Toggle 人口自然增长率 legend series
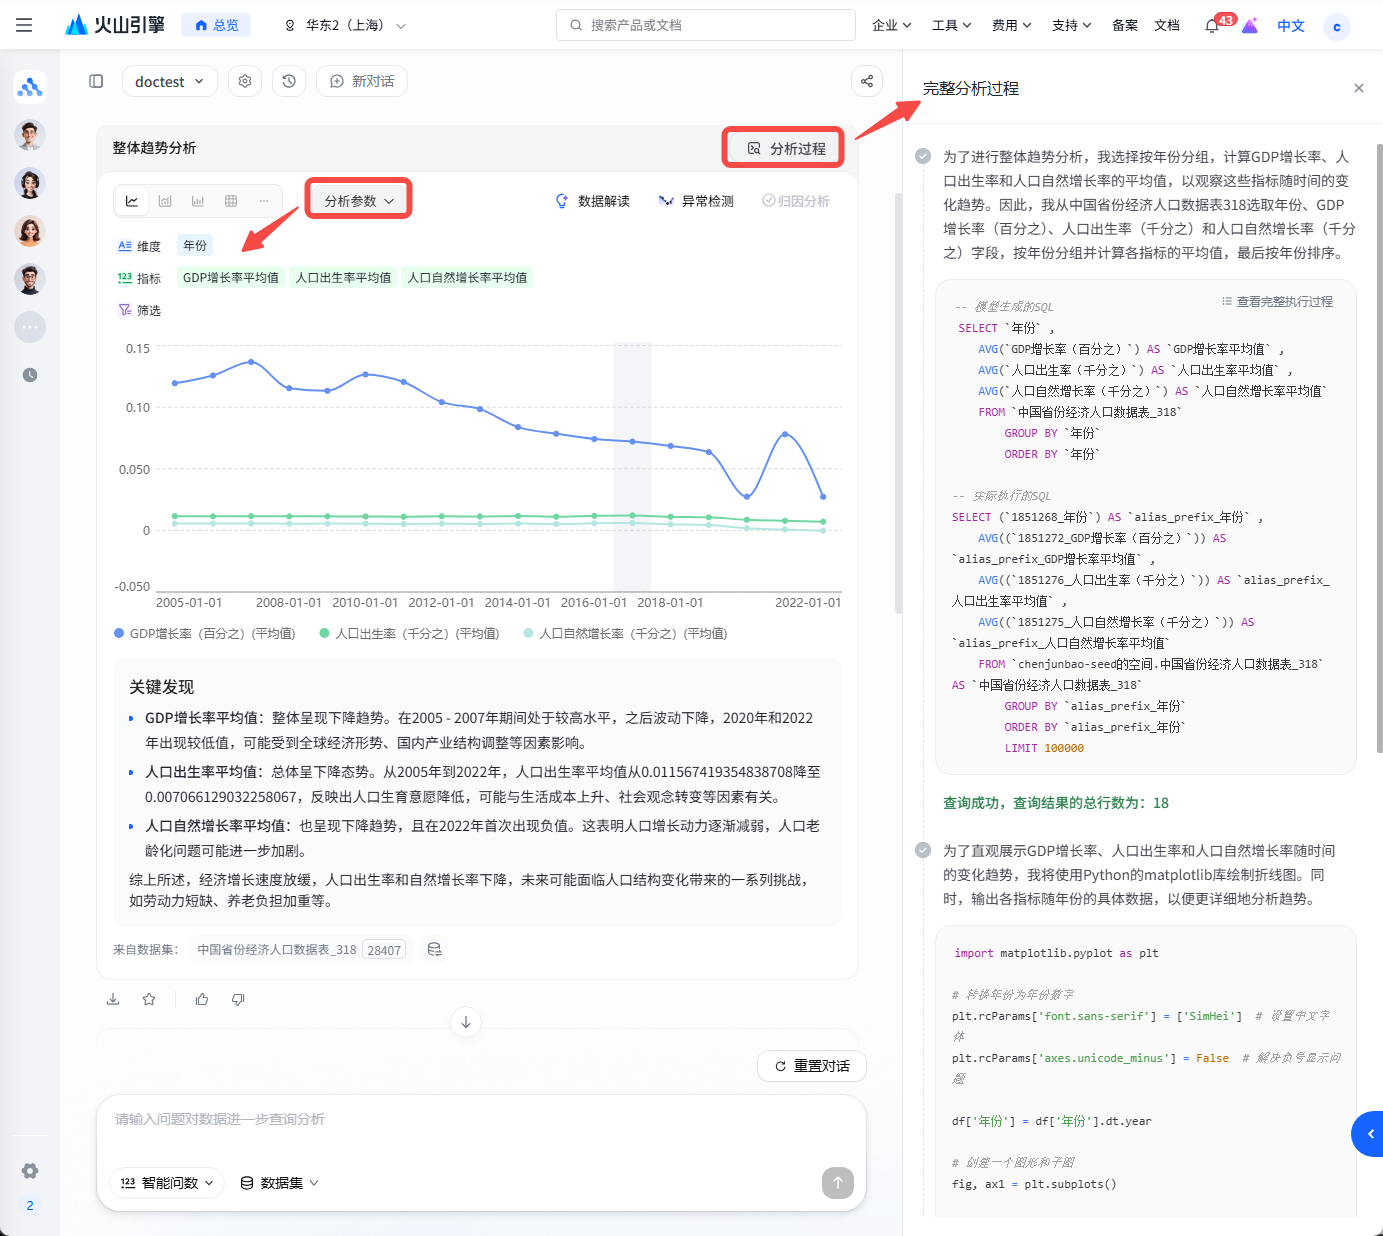 tap(626, 634)
